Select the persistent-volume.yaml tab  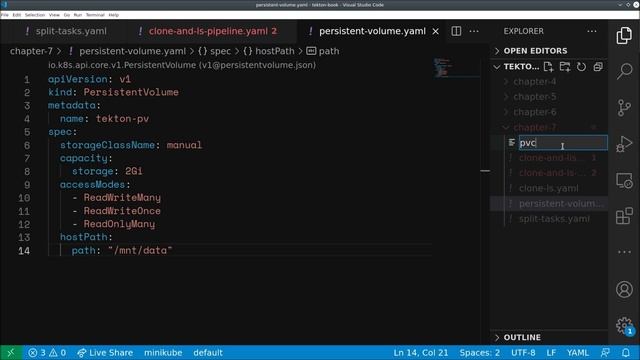click(372, 31)
